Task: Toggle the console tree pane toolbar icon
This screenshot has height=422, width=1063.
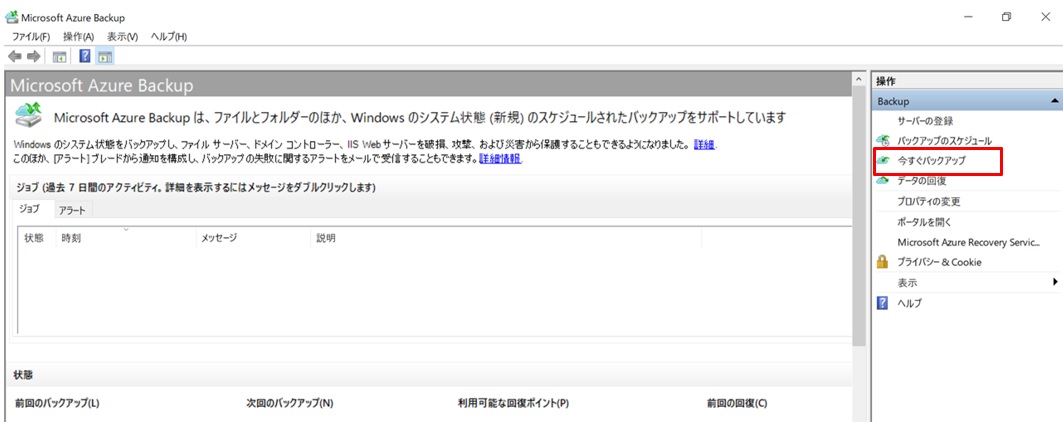Action: (x=60, y=56)
